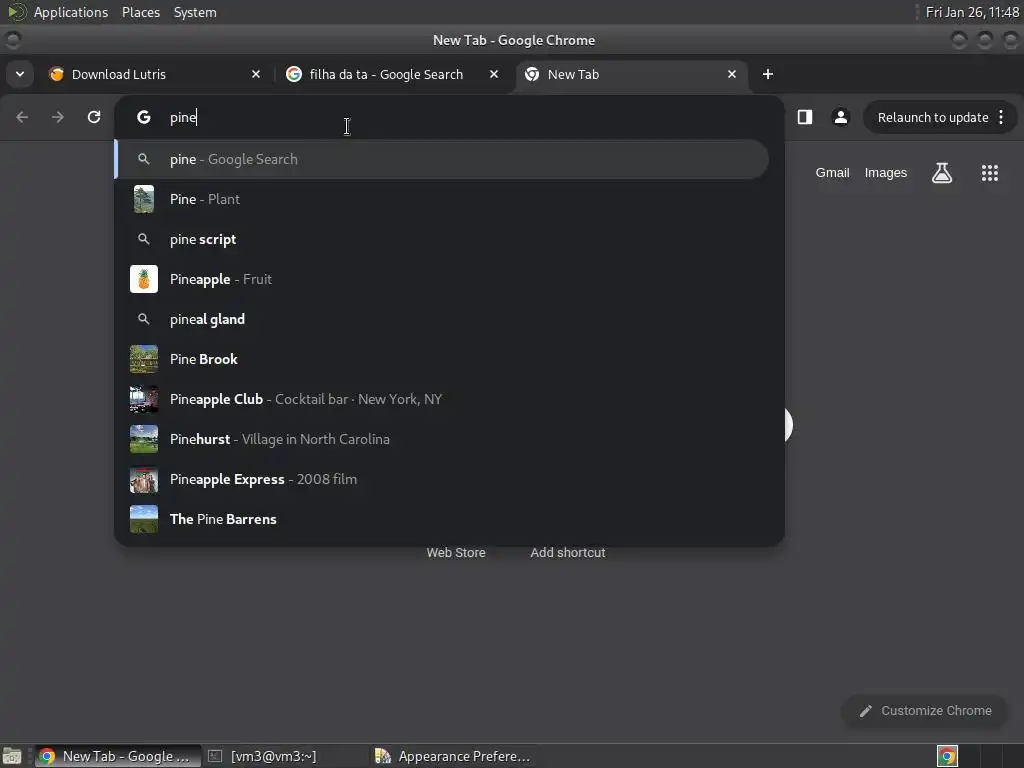The height and width of the screenshot is (768, 1024).
Task: Open a new tab with the plus button
Action: pyautogui.click(x=768, y=74)
